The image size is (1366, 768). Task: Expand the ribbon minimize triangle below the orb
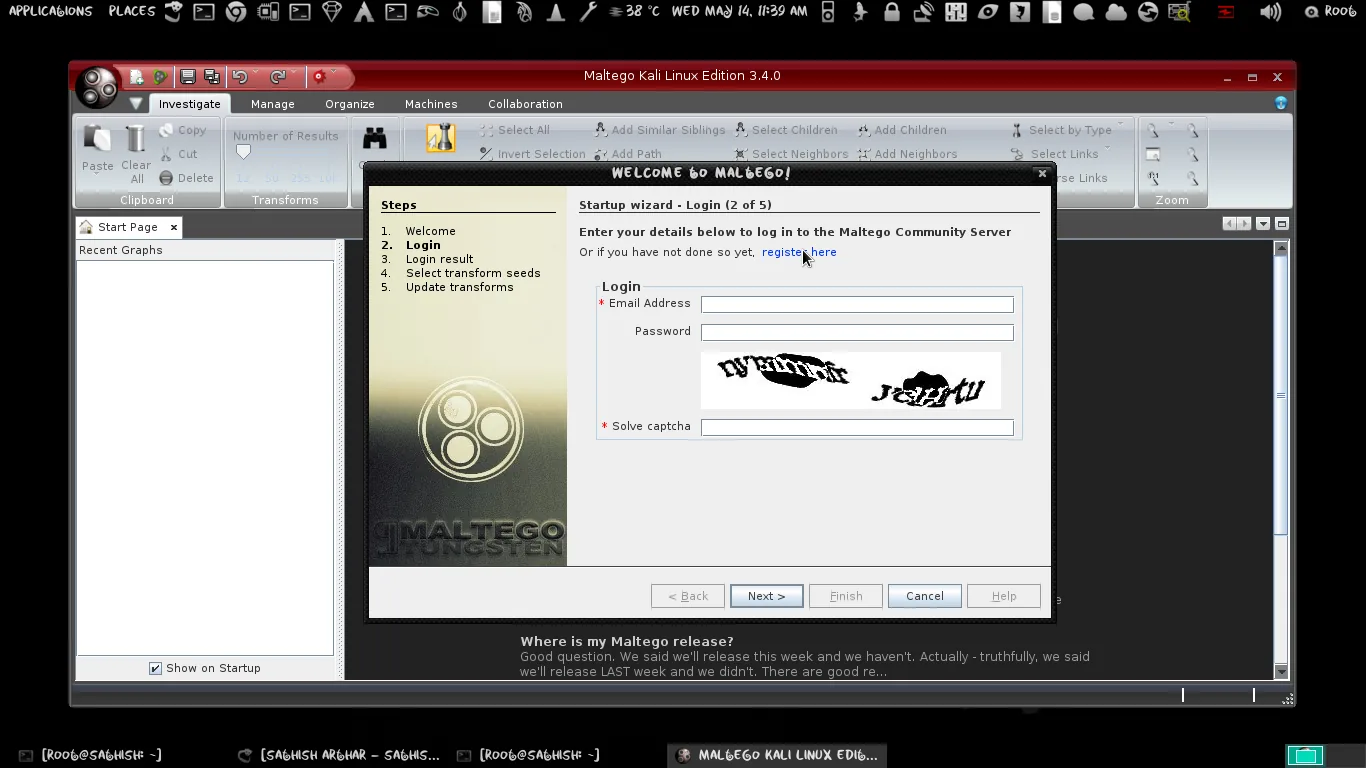click(x=136, y=104)
